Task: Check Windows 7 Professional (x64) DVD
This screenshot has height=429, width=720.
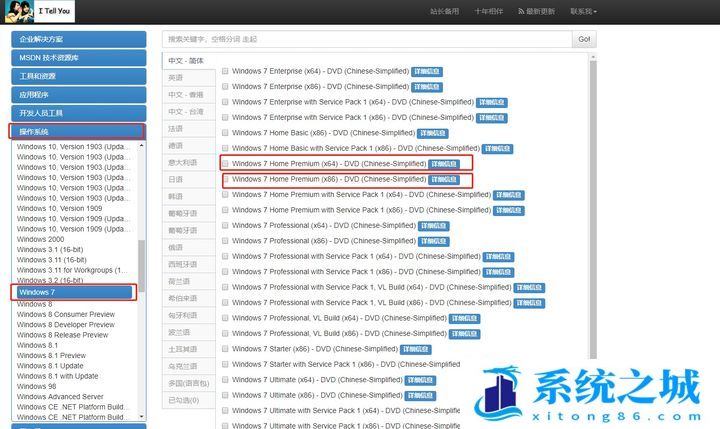Action: point(225,226)
